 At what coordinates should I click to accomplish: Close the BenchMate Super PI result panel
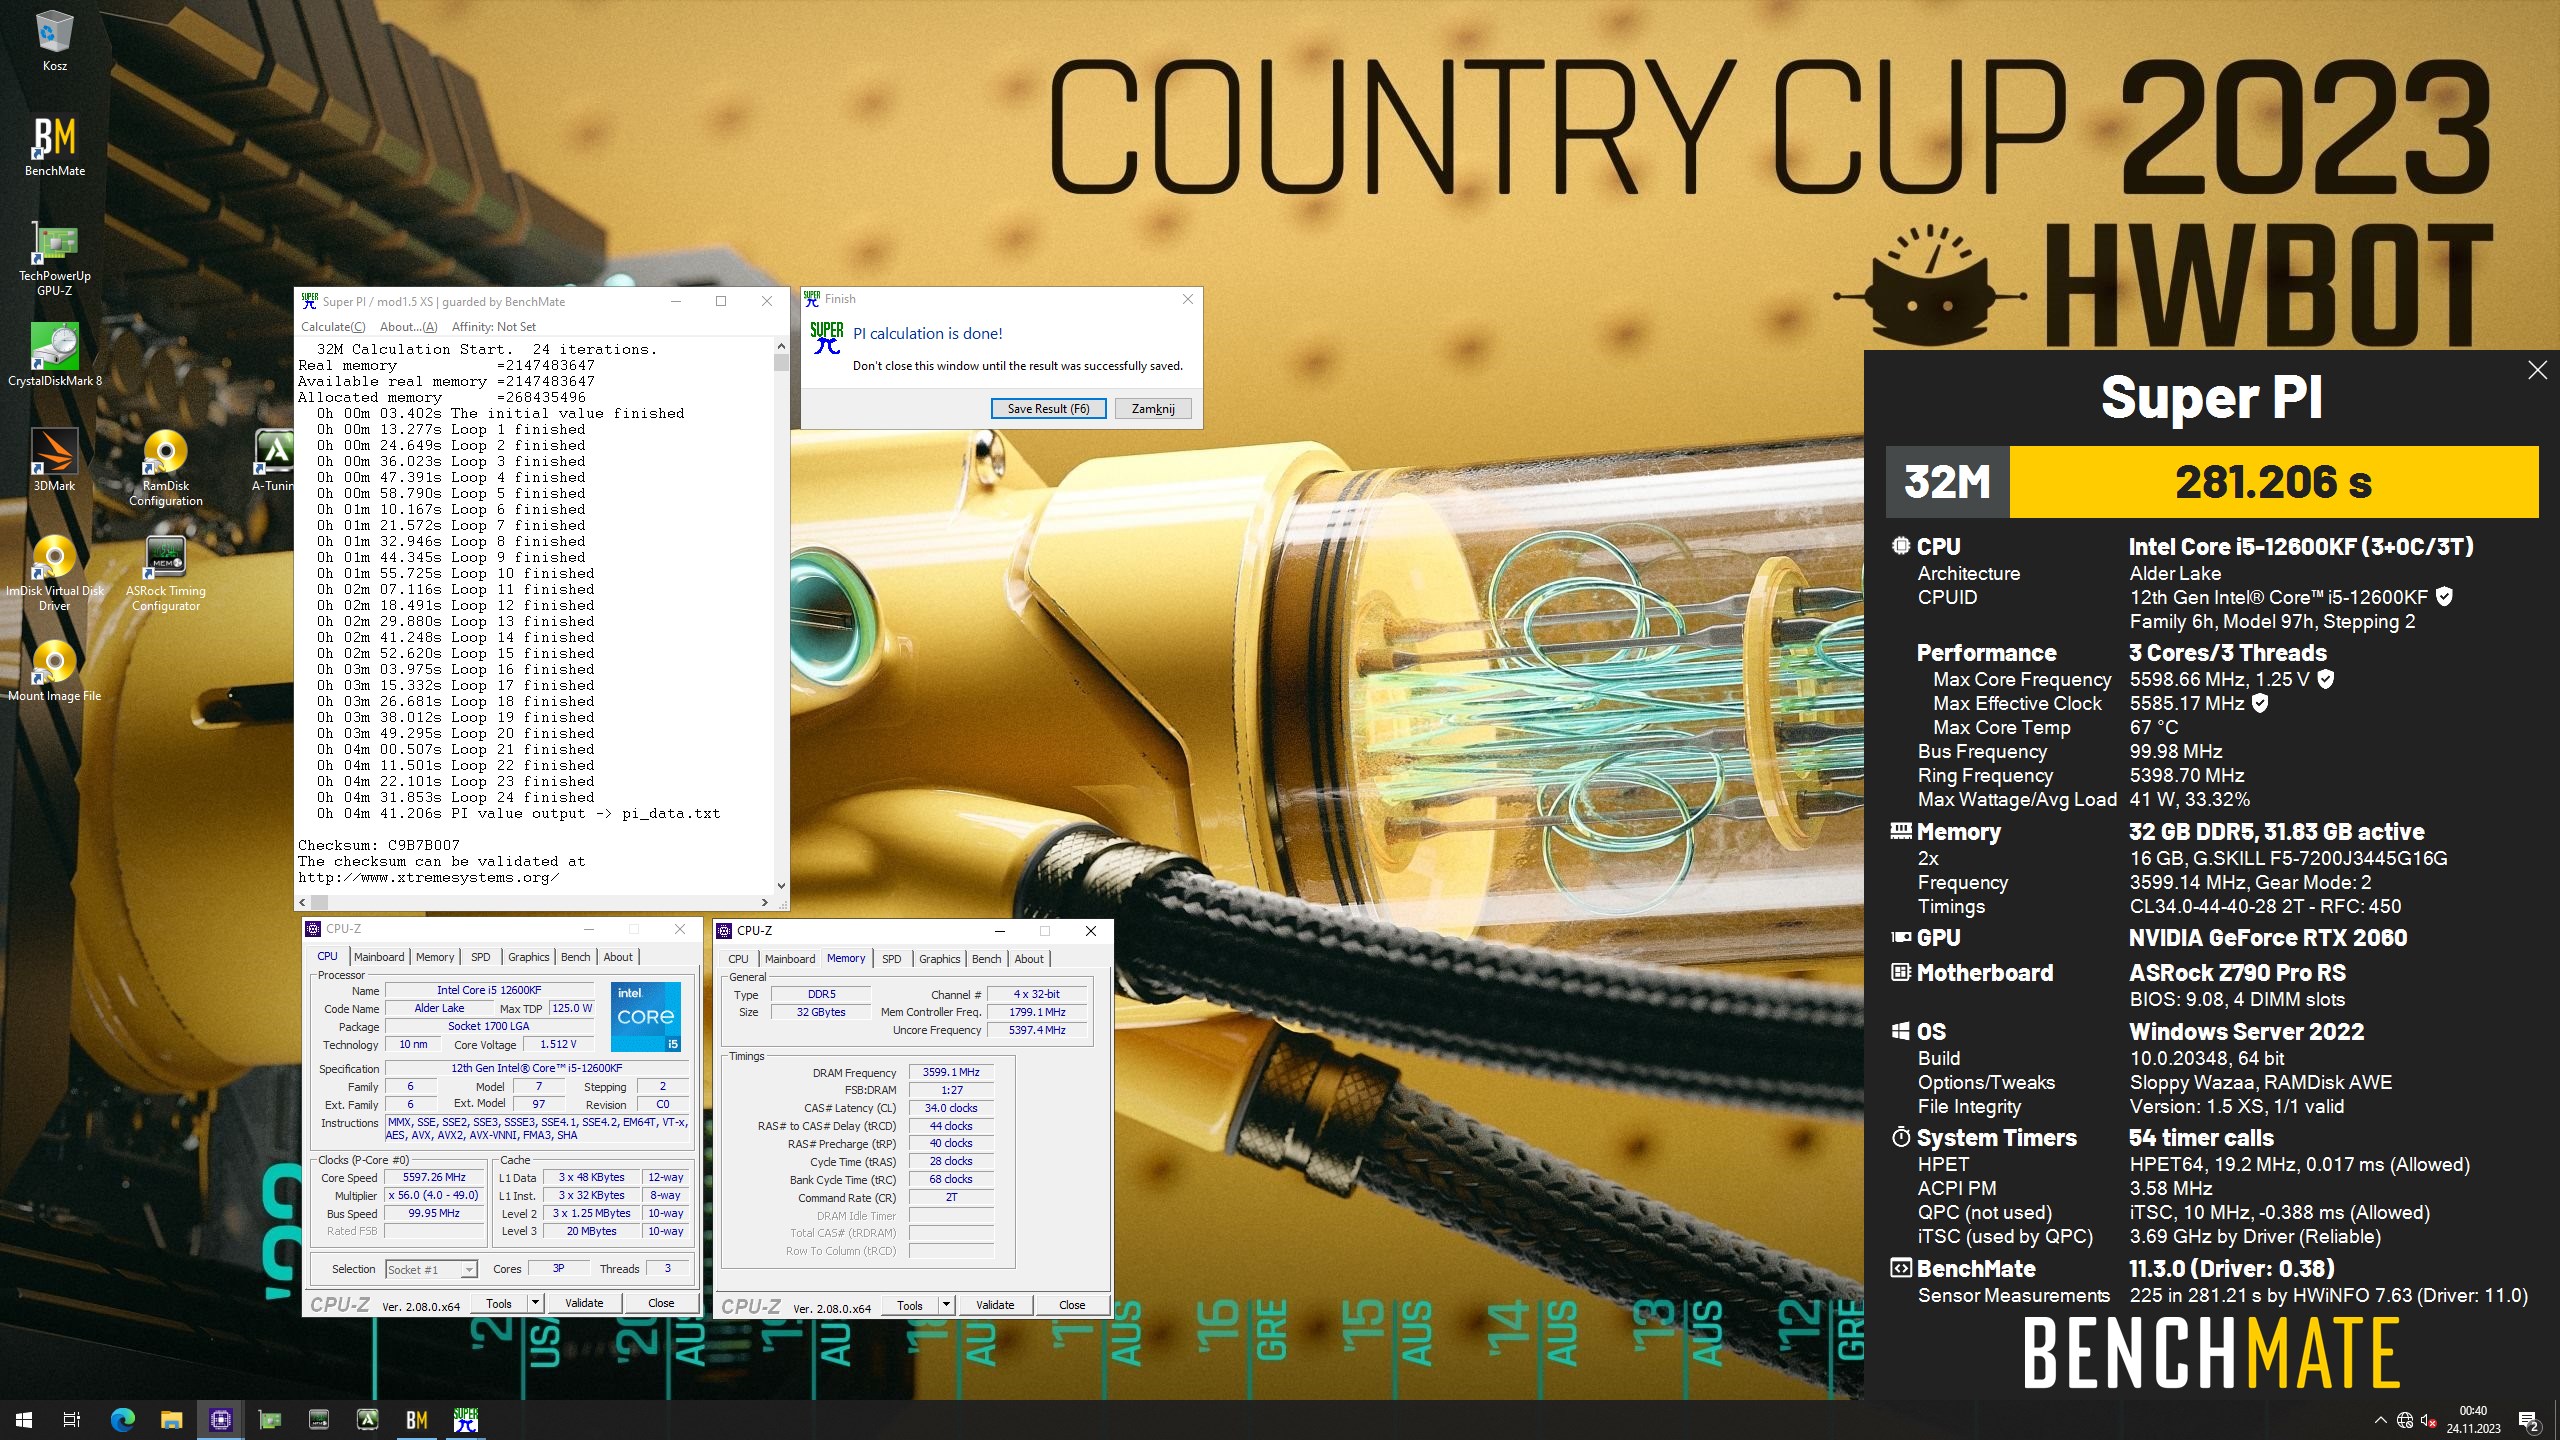click(x=2537, y=370)
